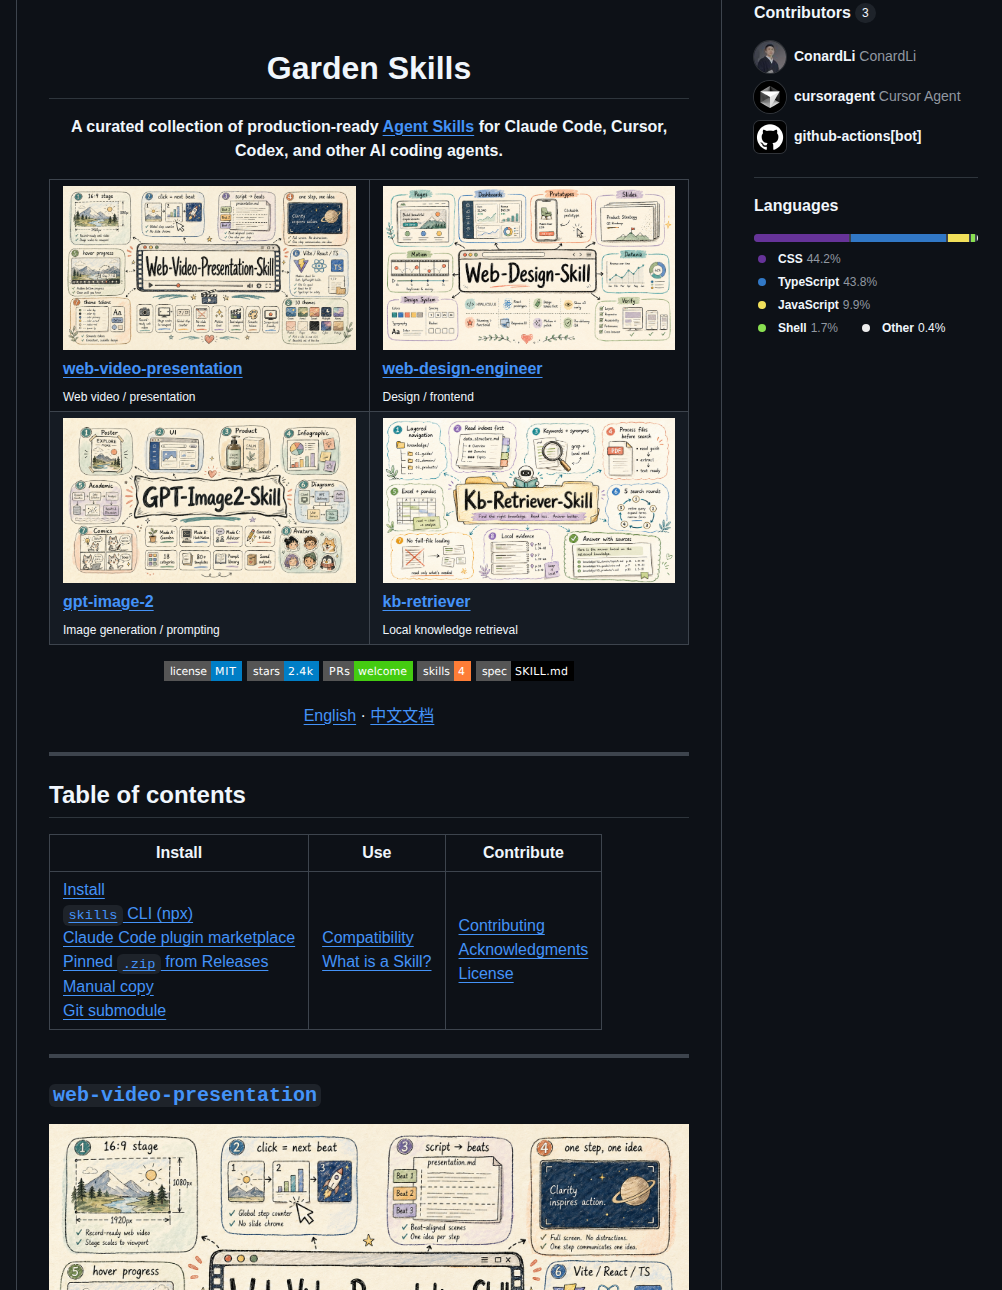Click the Use column header
The height and width of the screenshot is (1290, 1002).
[377, 853]
